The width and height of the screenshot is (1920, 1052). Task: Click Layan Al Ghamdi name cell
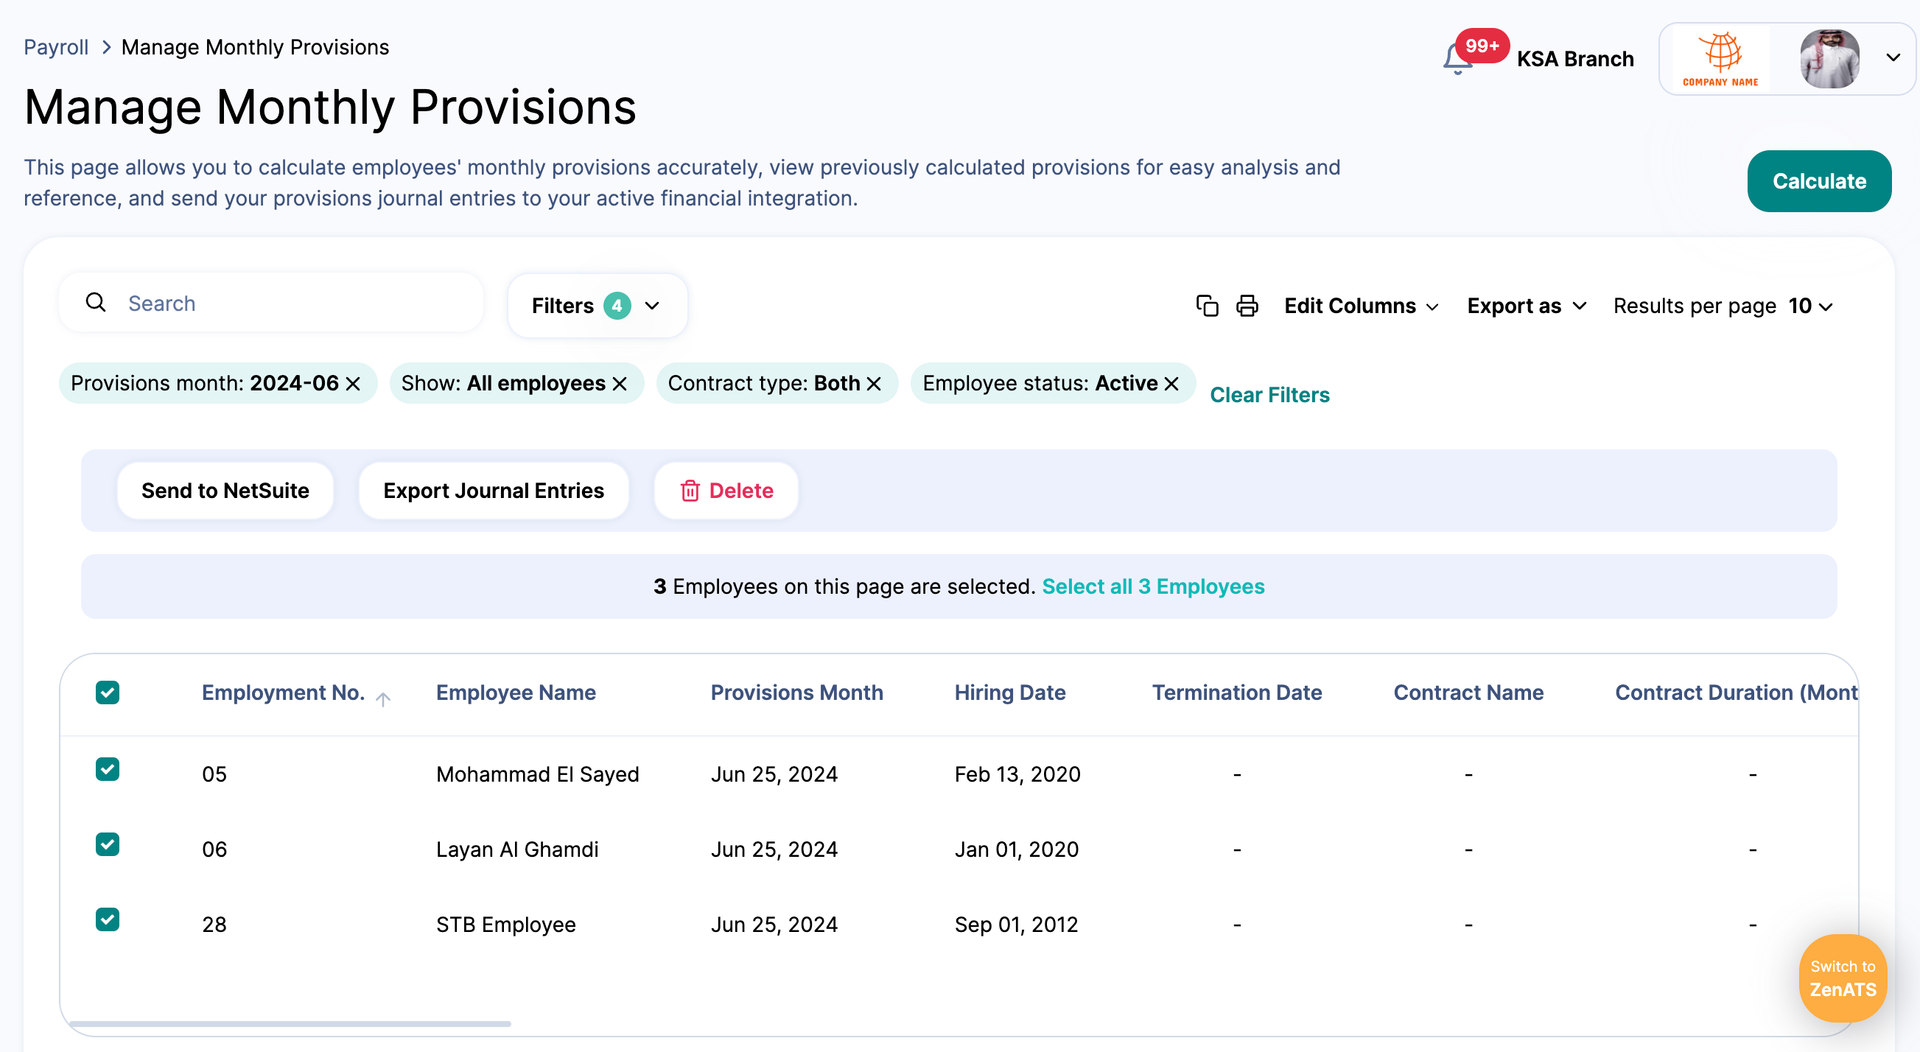coord(517,850)
